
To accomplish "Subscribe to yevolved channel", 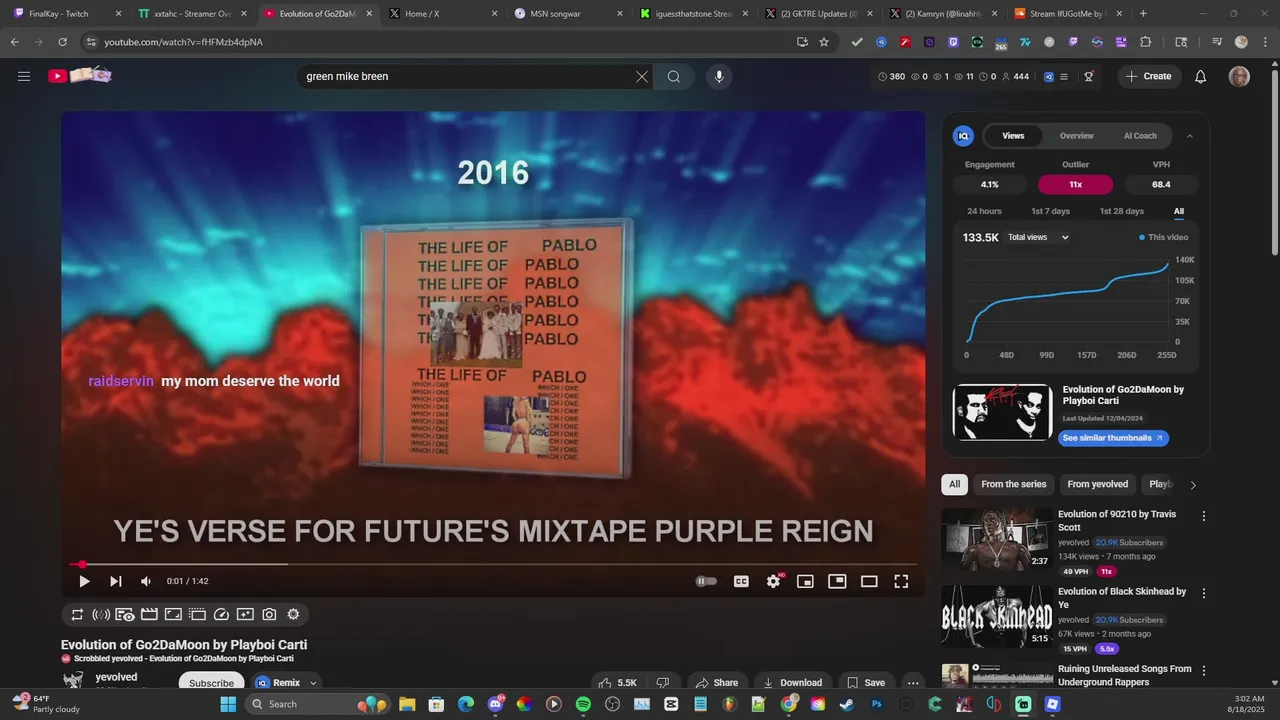I will point(211,683).
